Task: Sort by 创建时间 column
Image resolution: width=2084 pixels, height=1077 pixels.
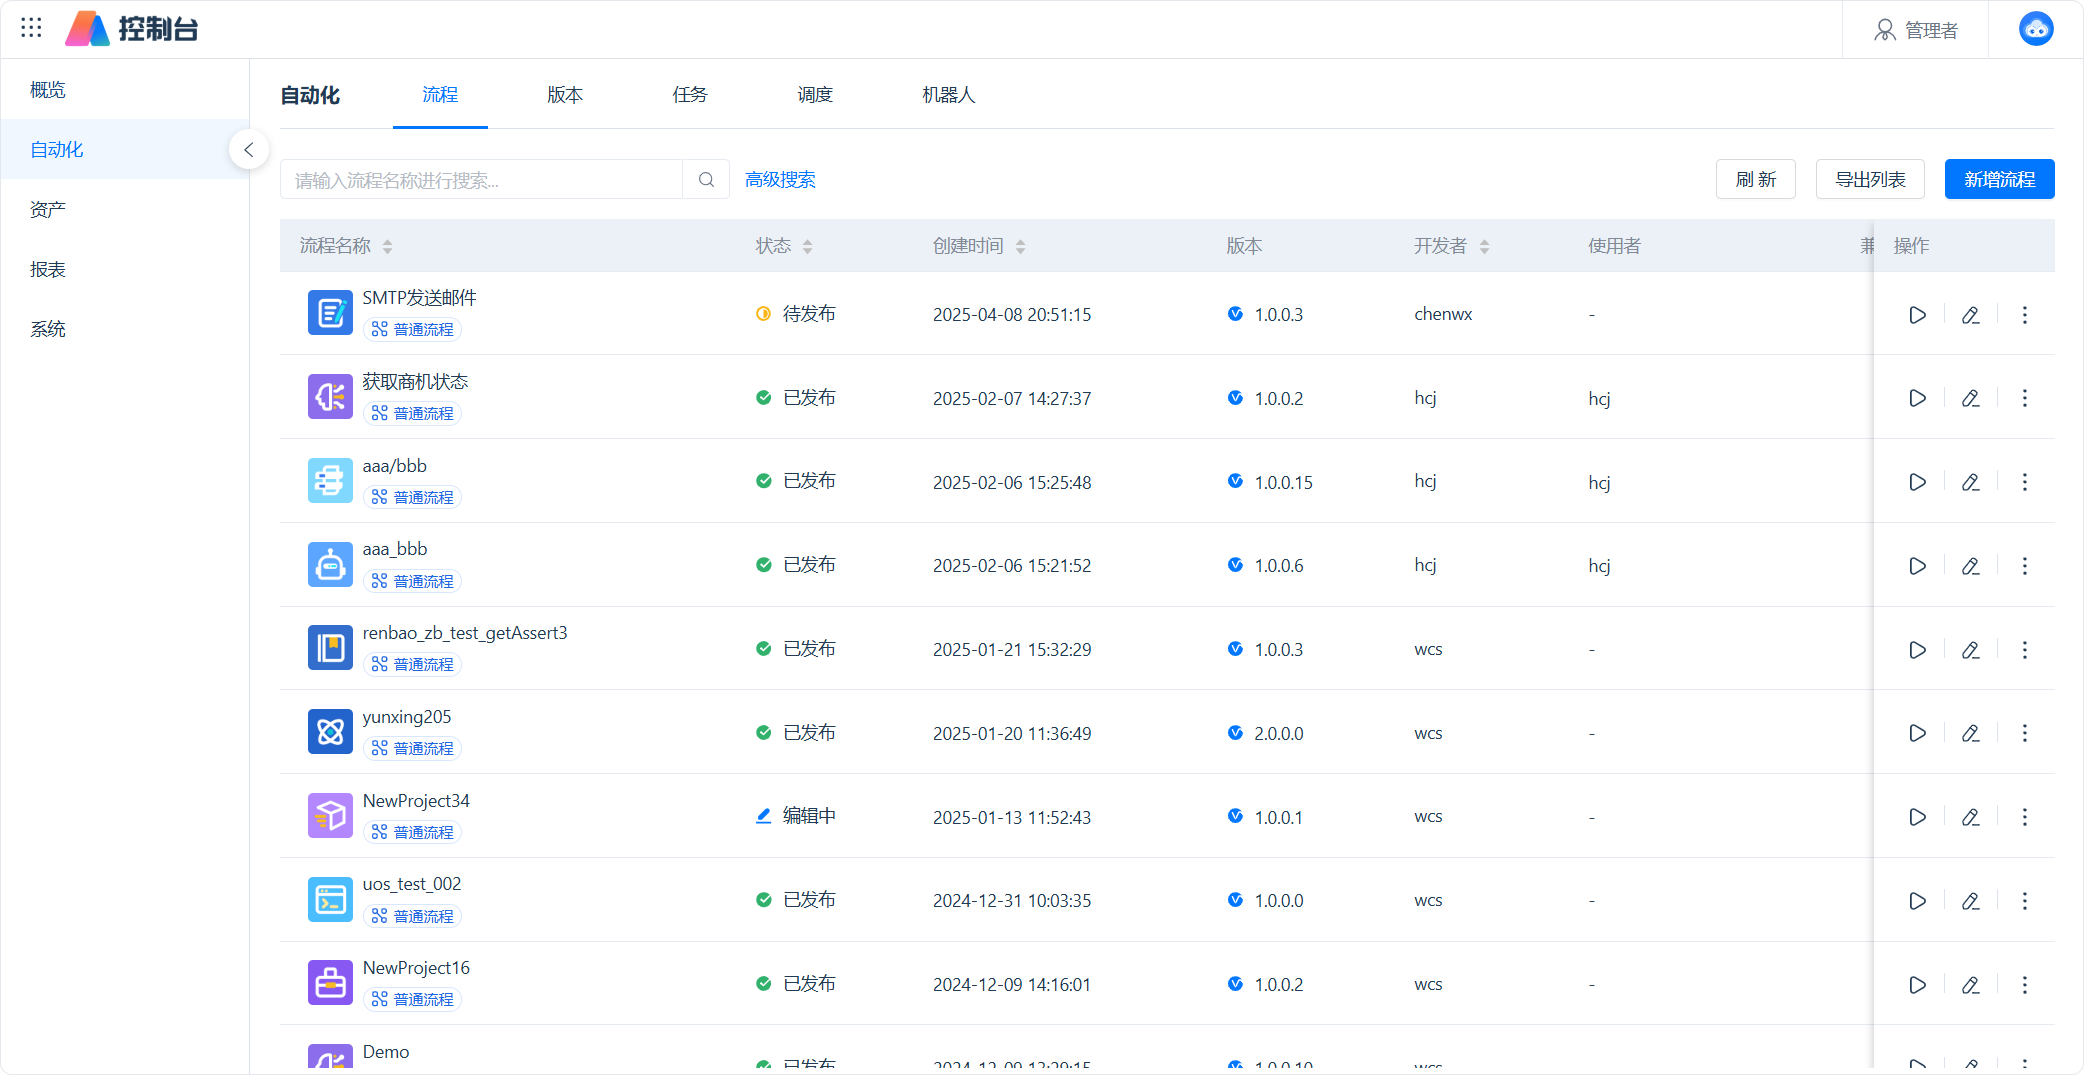Action: tap(1020, 247)
